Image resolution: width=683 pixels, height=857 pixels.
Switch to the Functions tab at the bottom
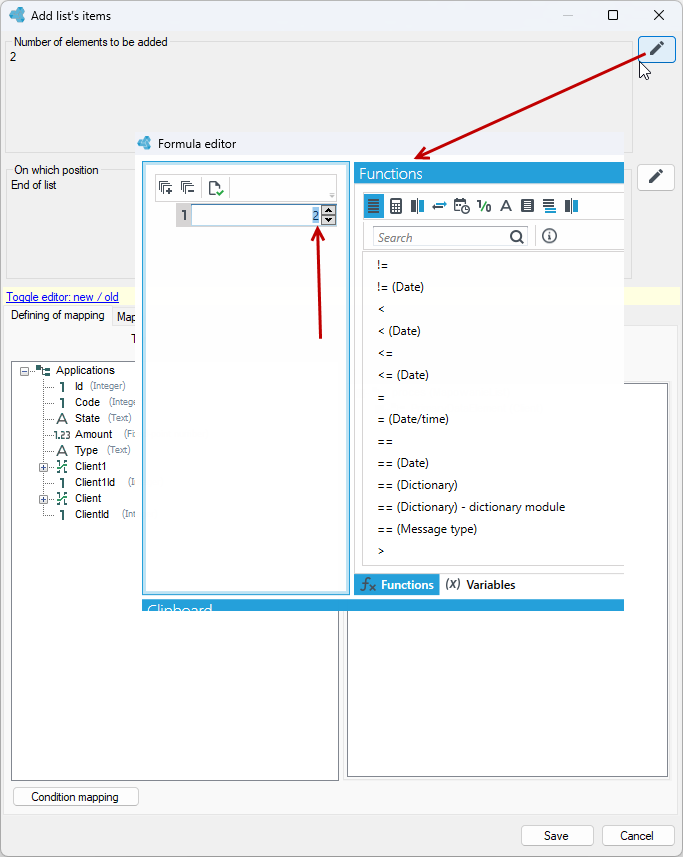click(x=397, y=585)
